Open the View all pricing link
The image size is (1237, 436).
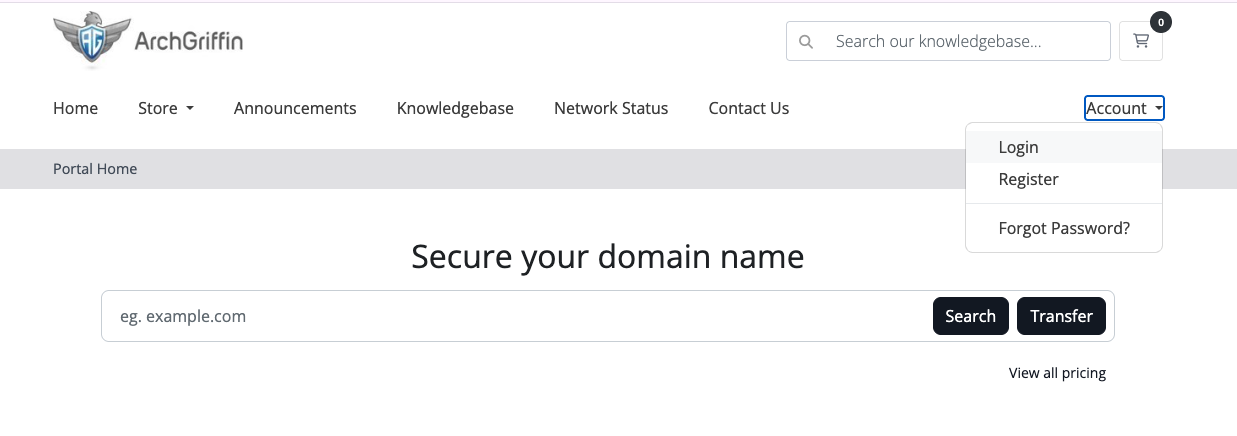click(1057, 373)
